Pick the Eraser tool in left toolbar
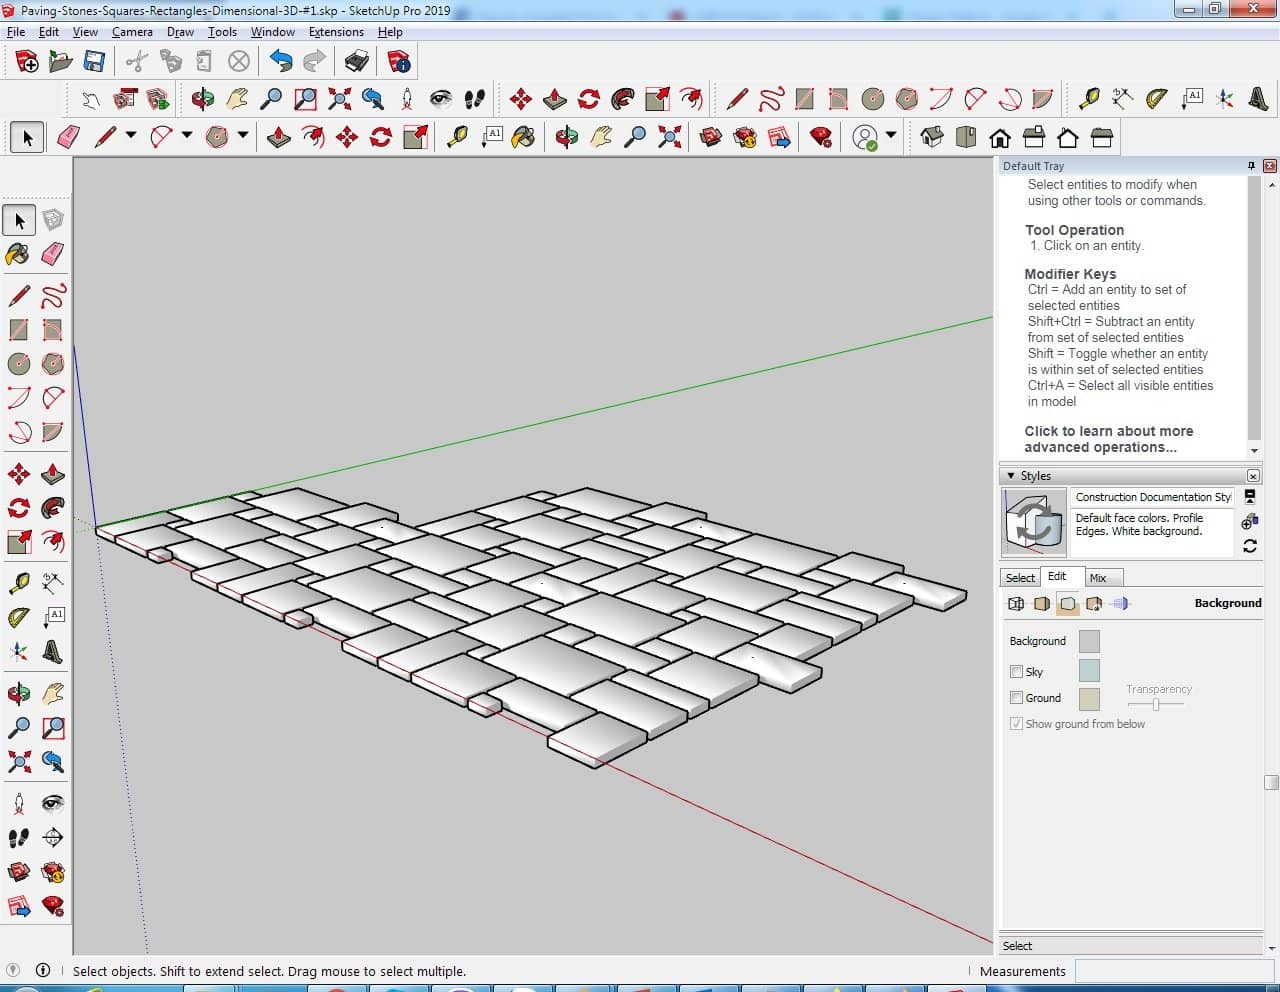The image size is (1280, 992). [x=53, y=254]
